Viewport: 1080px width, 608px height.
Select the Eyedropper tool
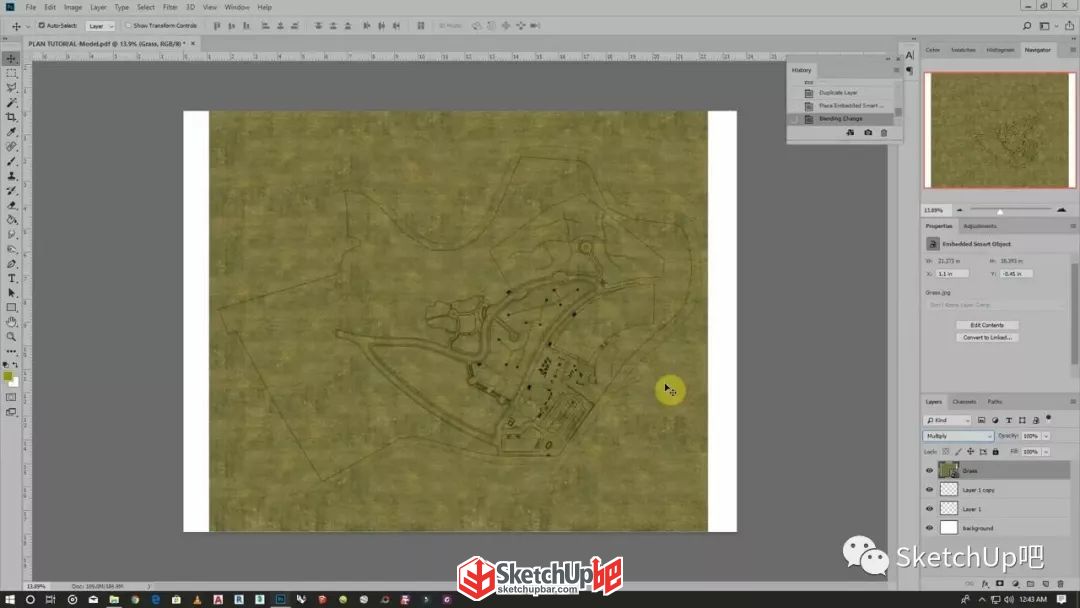point(11,132)
